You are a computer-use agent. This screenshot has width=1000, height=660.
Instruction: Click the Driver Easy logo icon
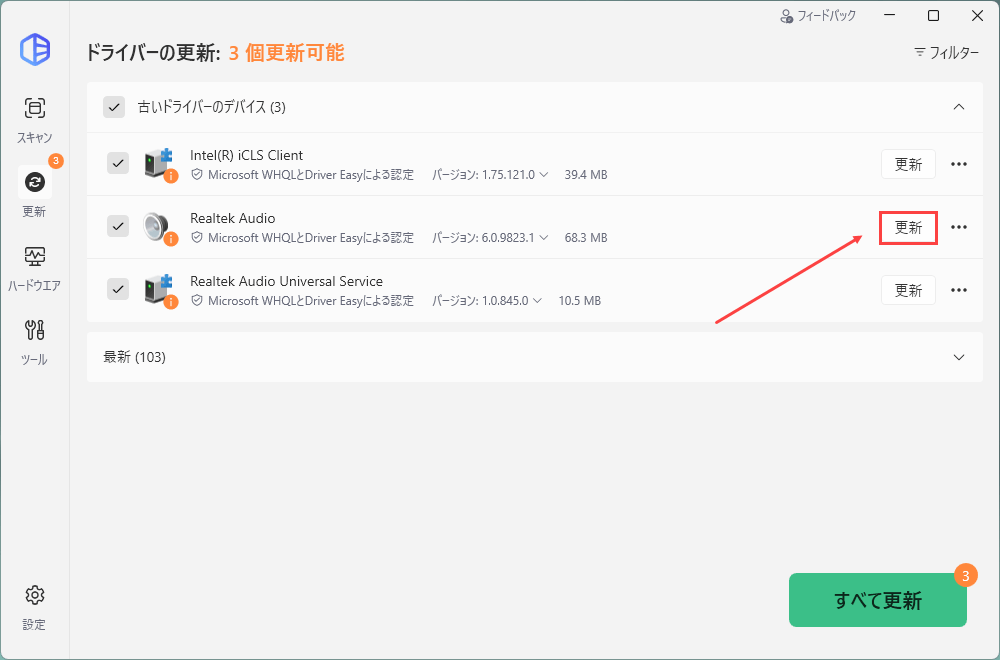34,49
